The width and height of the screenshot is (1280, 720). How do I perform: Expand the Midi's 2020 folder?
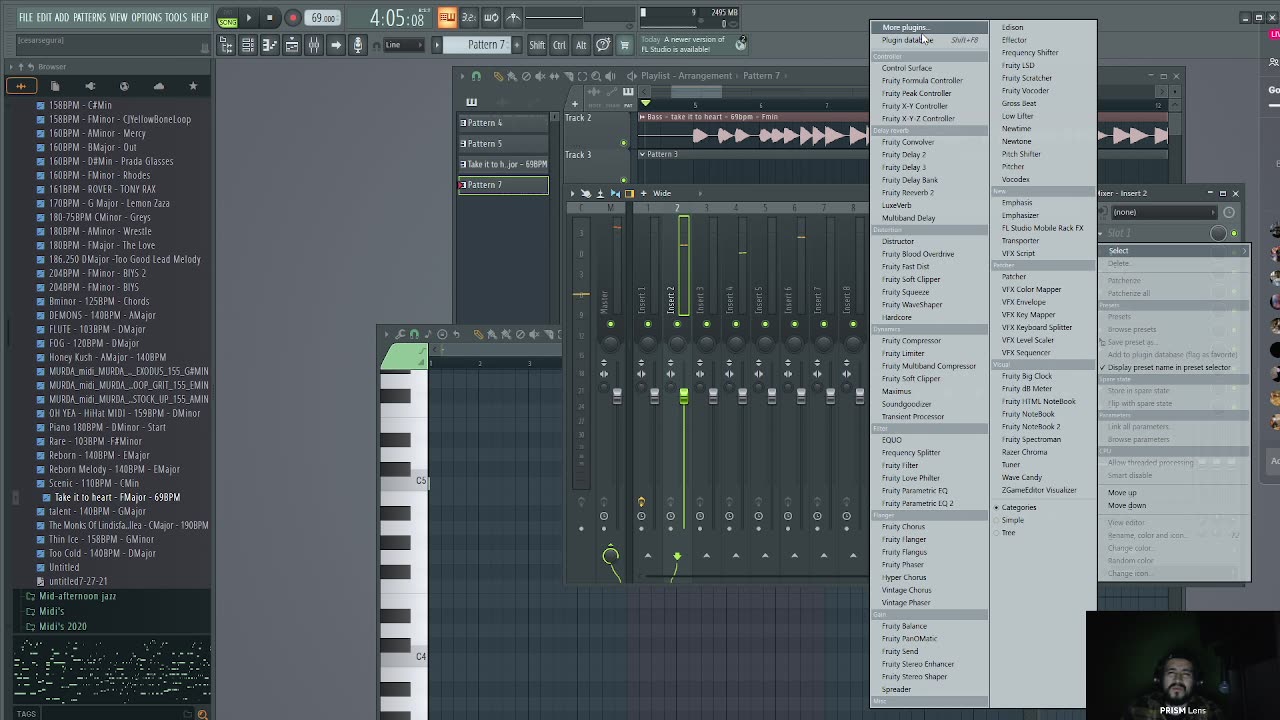62,626
